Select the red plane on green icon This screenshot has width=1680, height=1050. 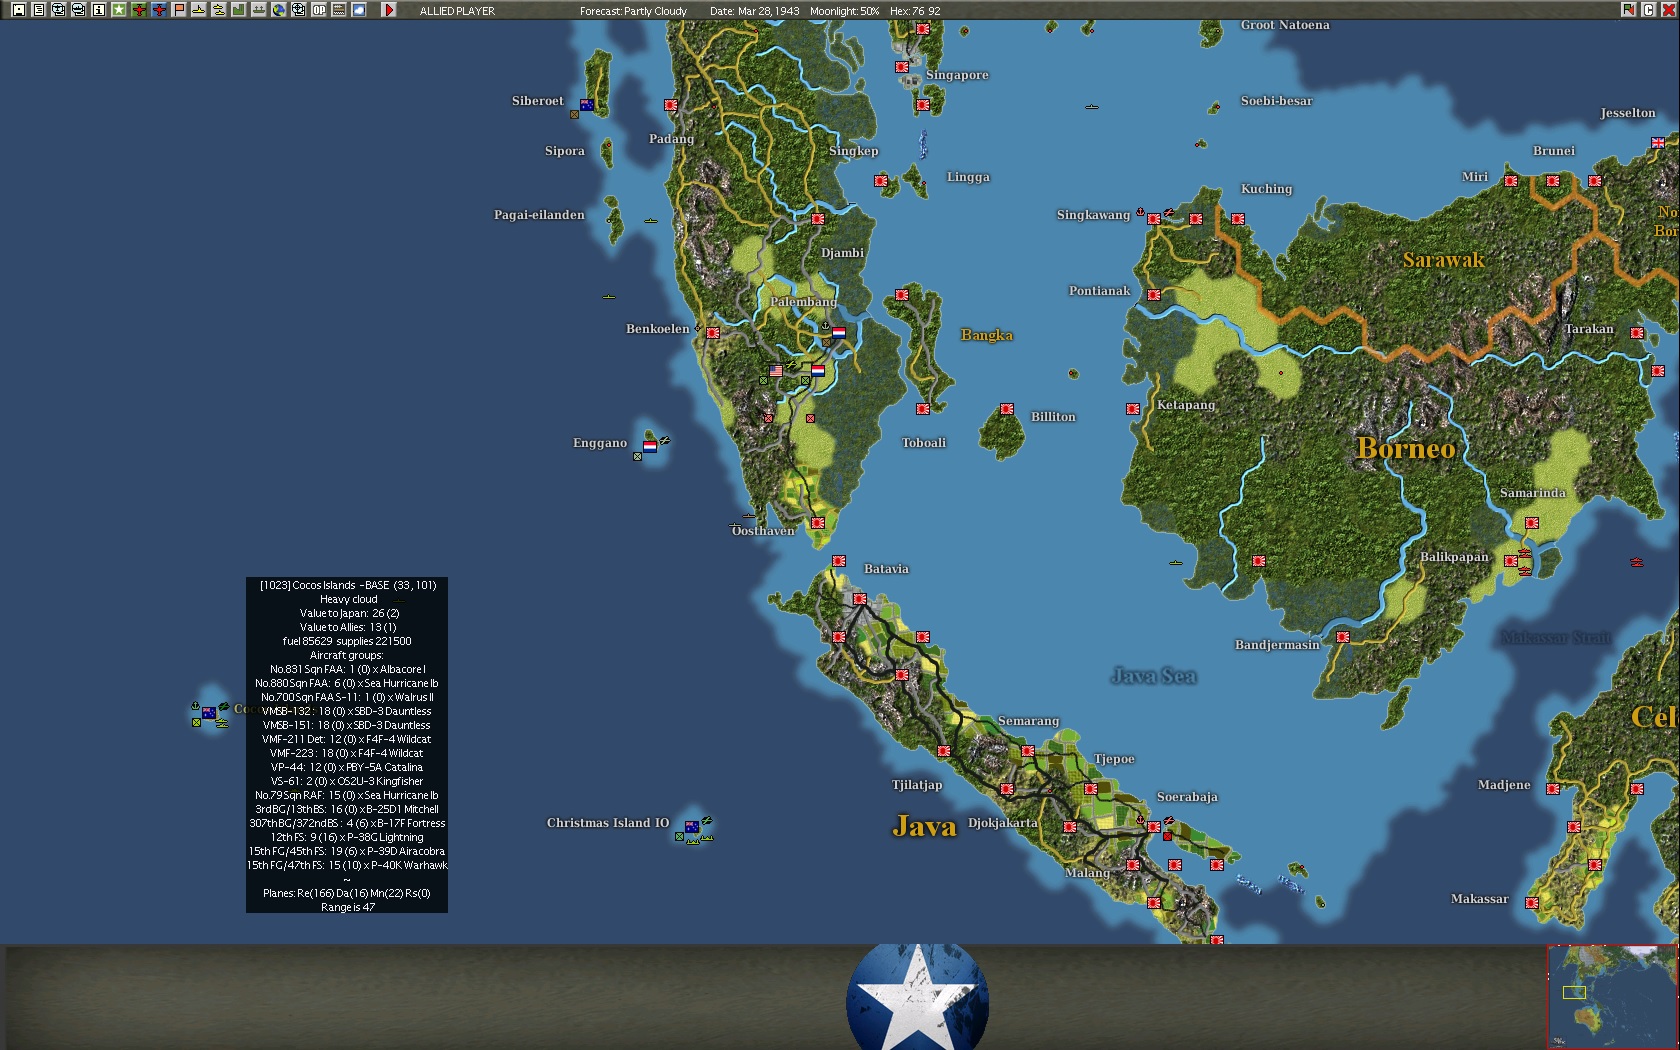pyautogui.click(x=138, y=10)
